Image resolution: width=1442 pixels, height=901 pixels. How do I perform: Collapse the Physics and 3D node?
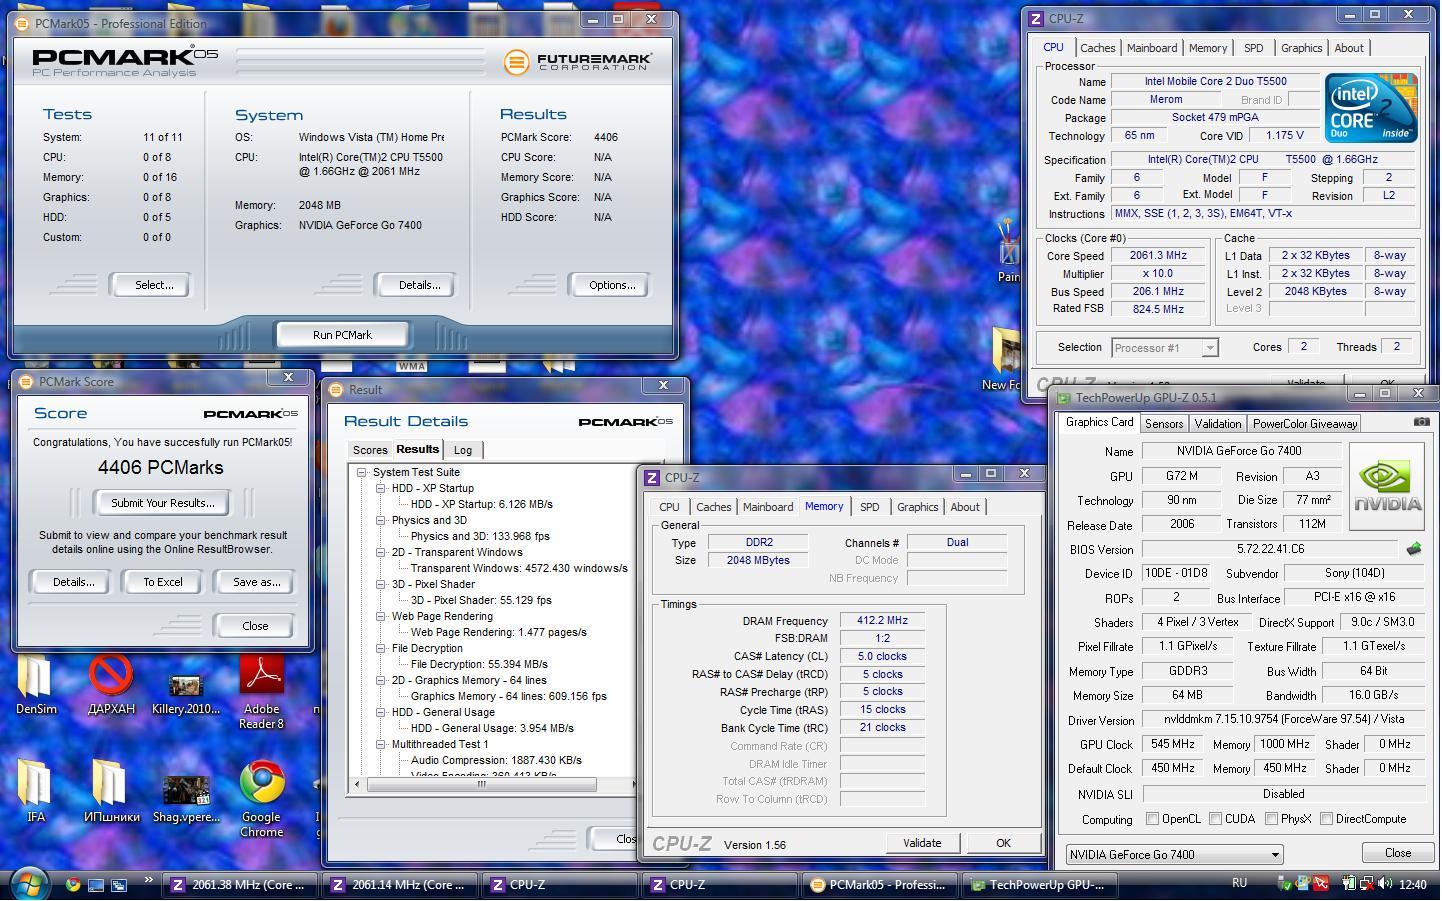point(381,520)
